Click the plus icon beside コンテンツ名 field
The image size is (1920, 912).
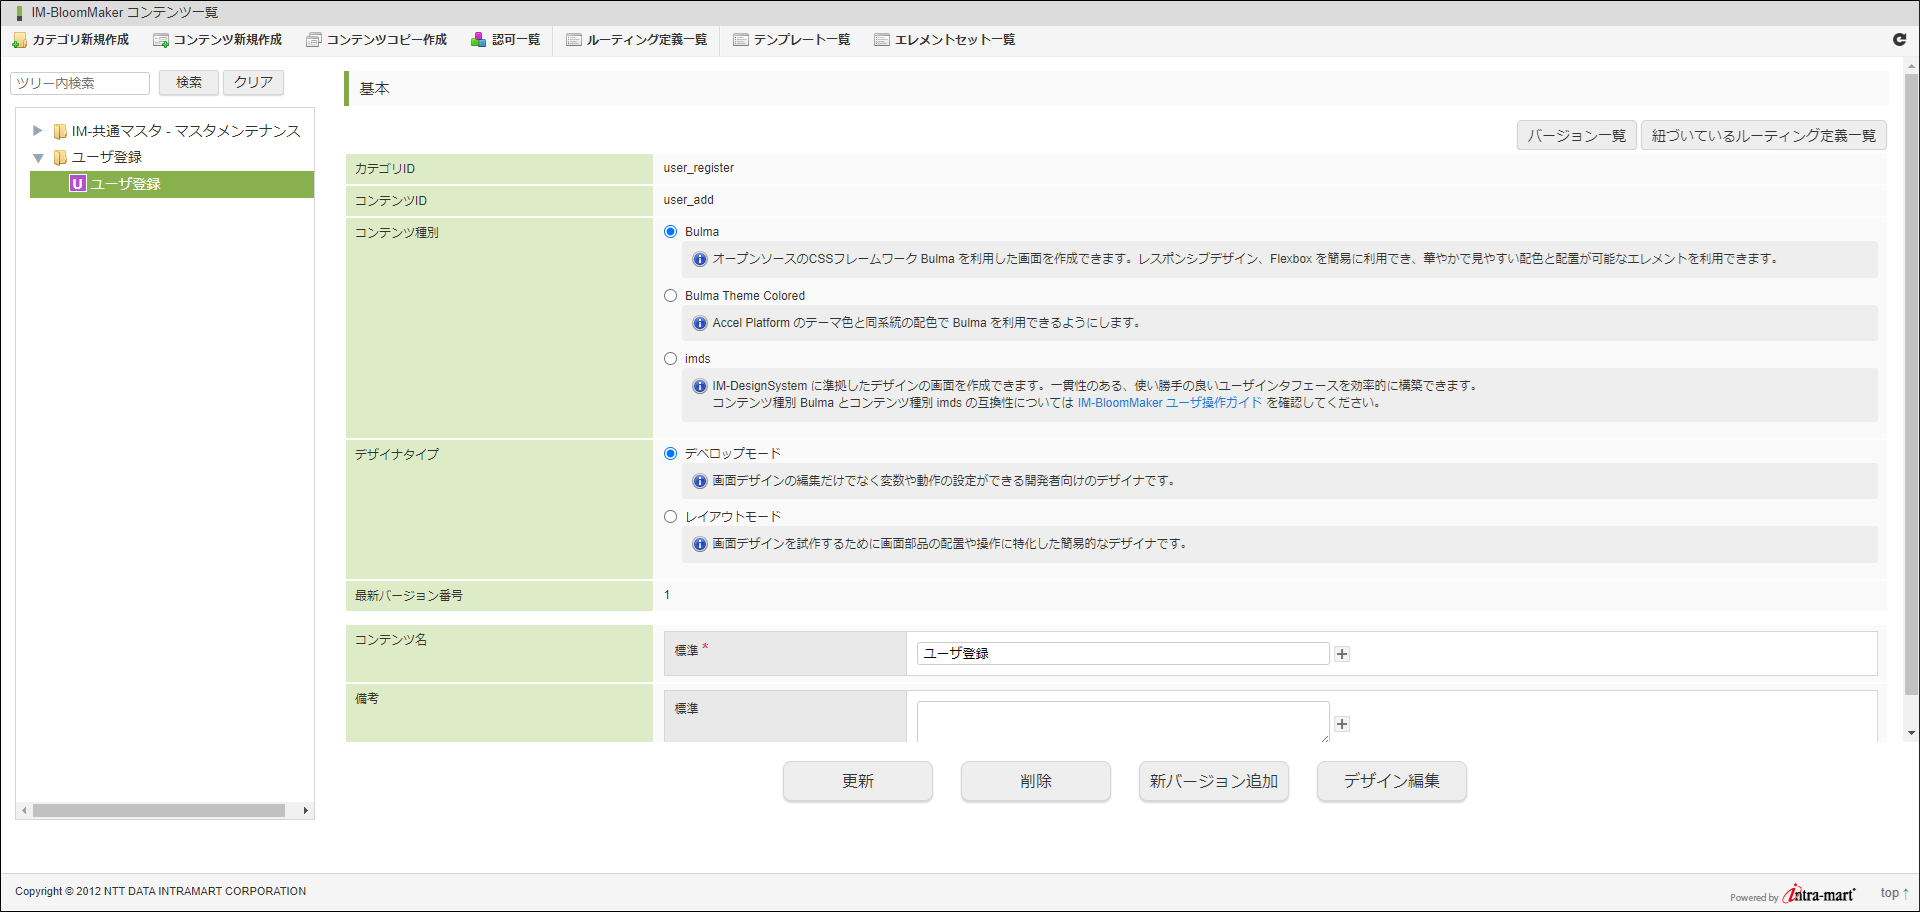click(1342, 654)
